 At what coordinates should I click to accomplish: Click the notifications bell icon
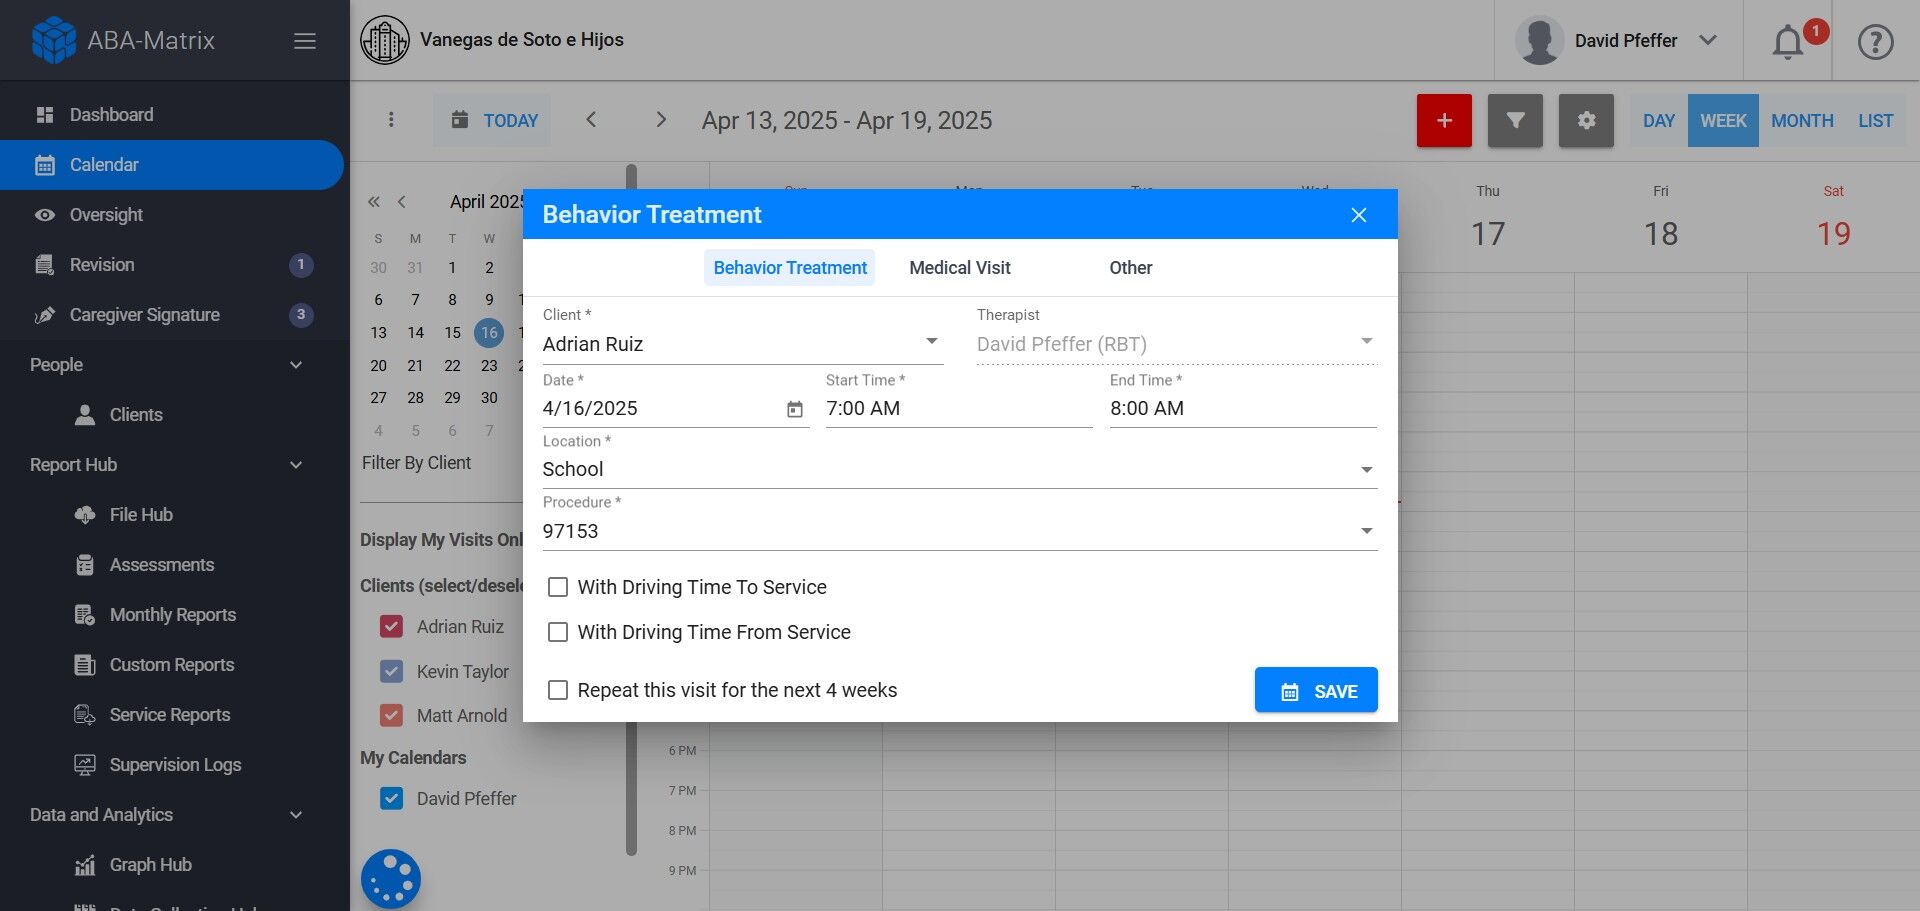(x=1788, y=42)
